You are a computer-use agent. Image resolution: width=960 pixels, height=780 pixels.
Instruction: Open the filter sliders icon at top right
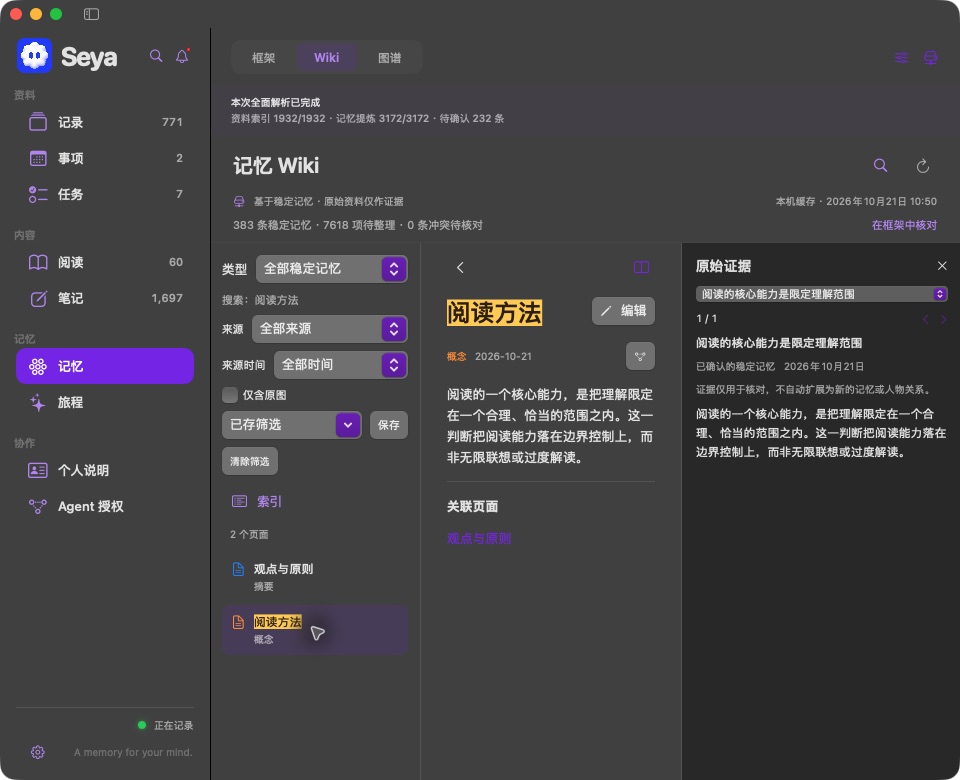coord(901,58)
